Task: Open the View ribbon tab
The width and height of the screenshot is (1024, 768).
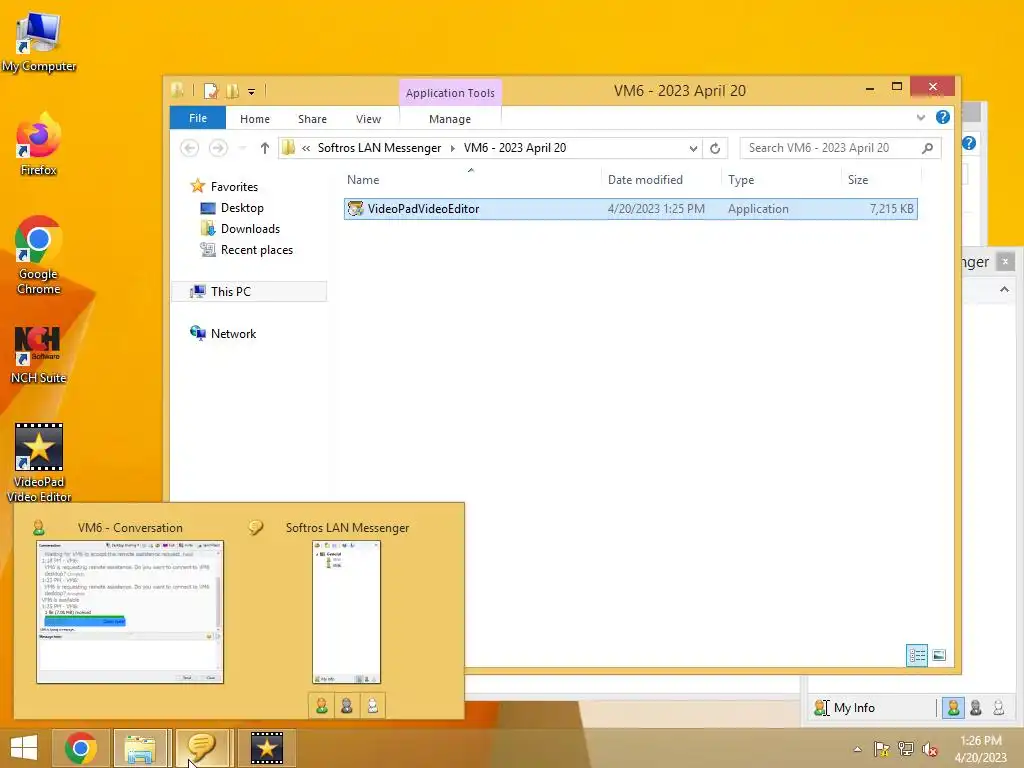Action: 368,119
